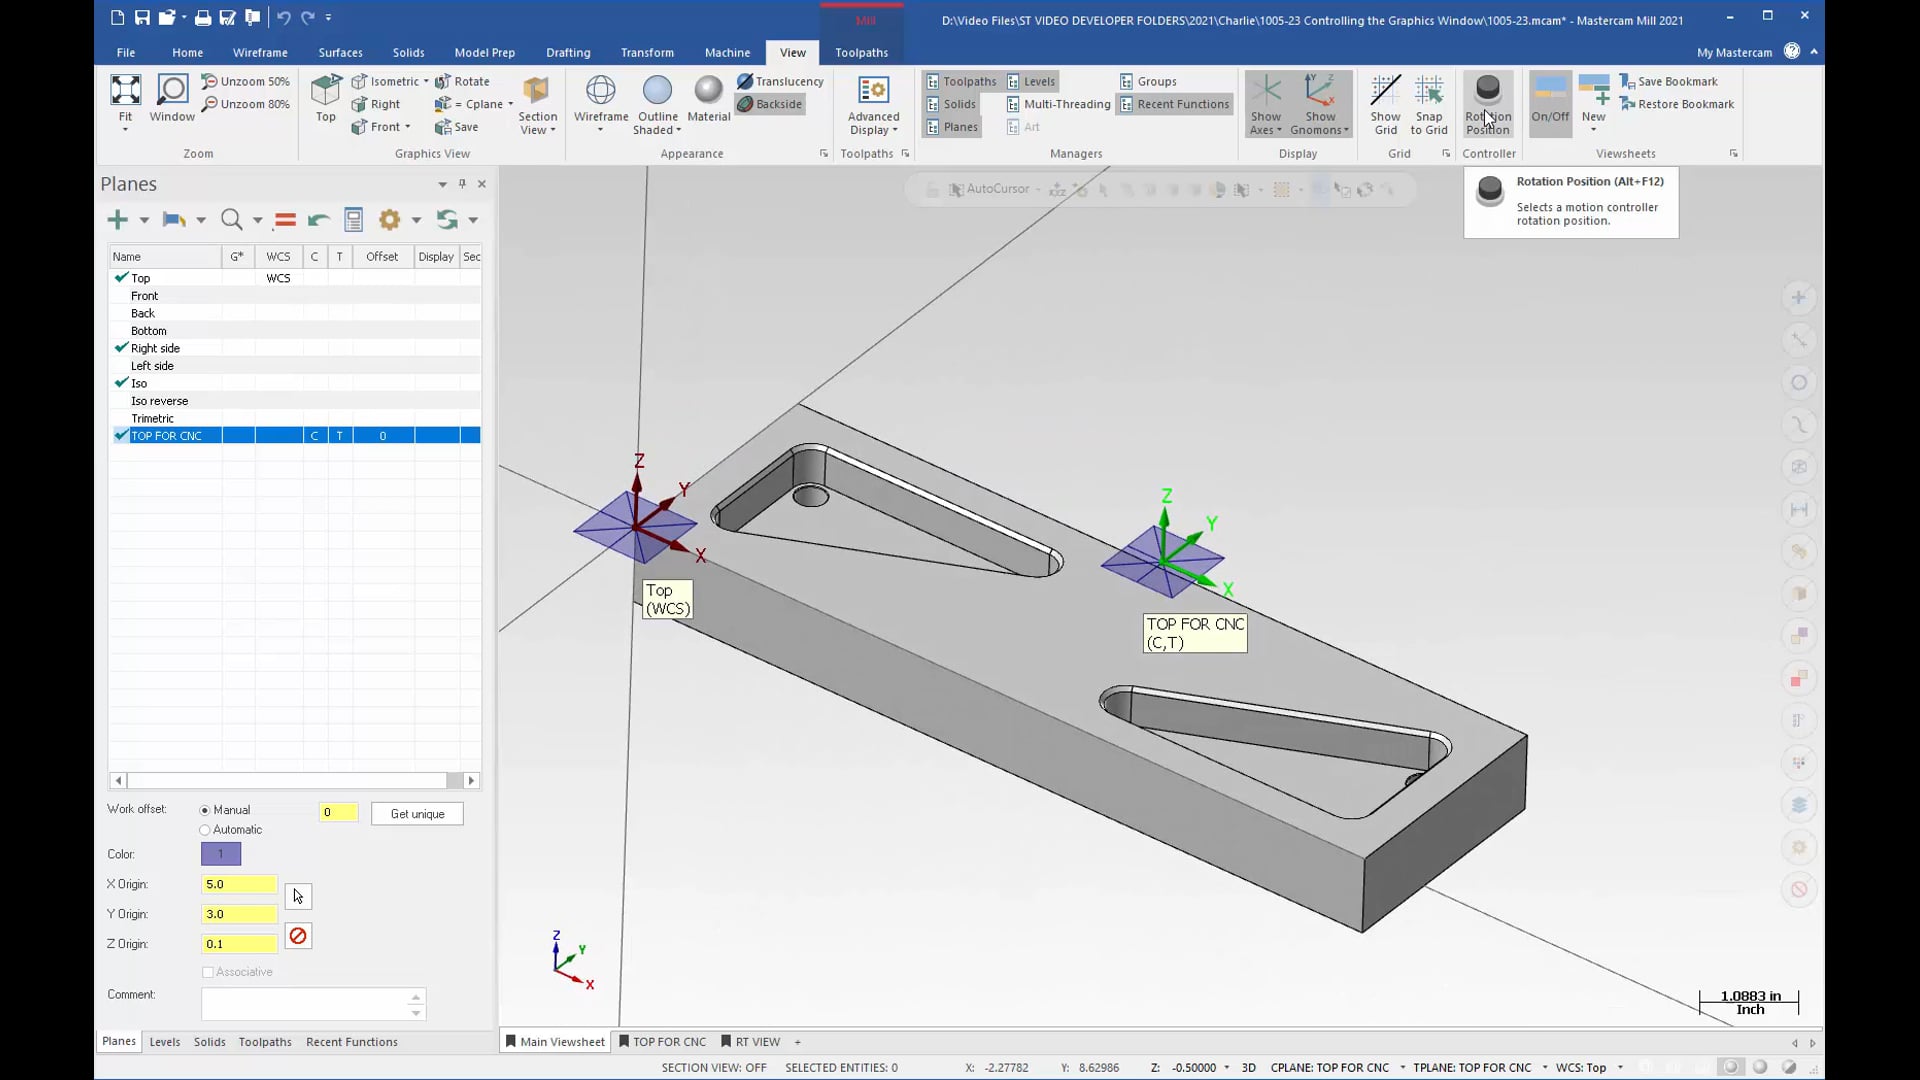Click the Get unique button
Image resolution: width=1920 pixels, height=1080 pixels.
418,814
